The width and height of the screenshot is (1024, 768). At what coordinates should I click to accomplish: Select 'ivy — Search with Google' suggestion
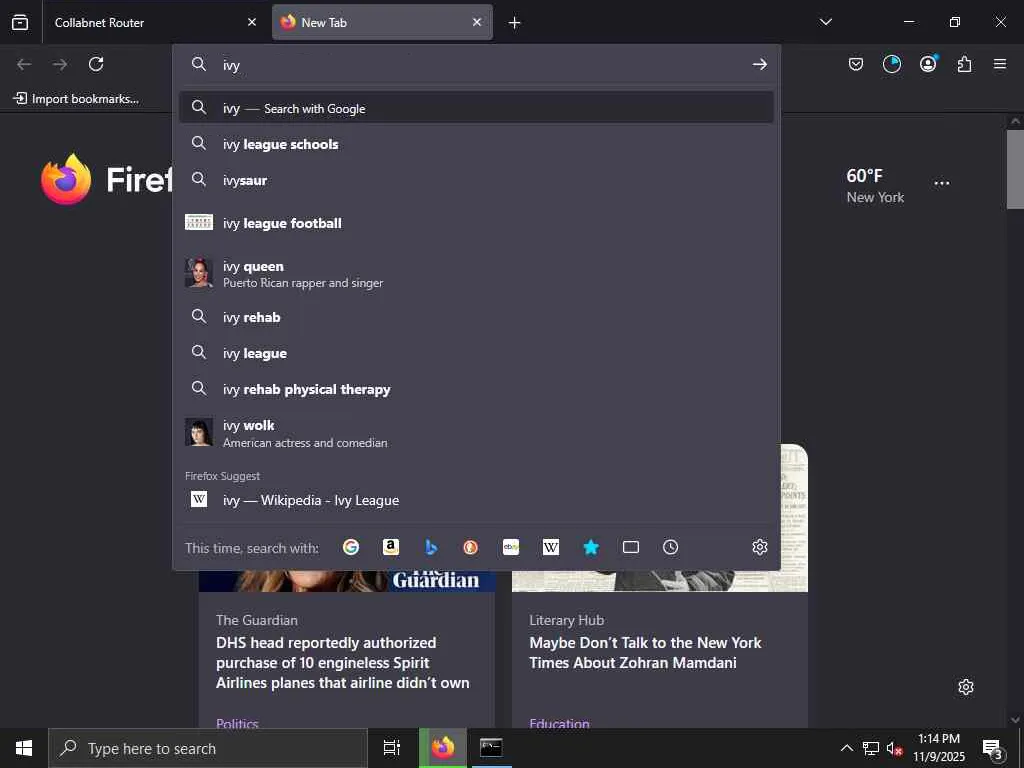point(477,108)
